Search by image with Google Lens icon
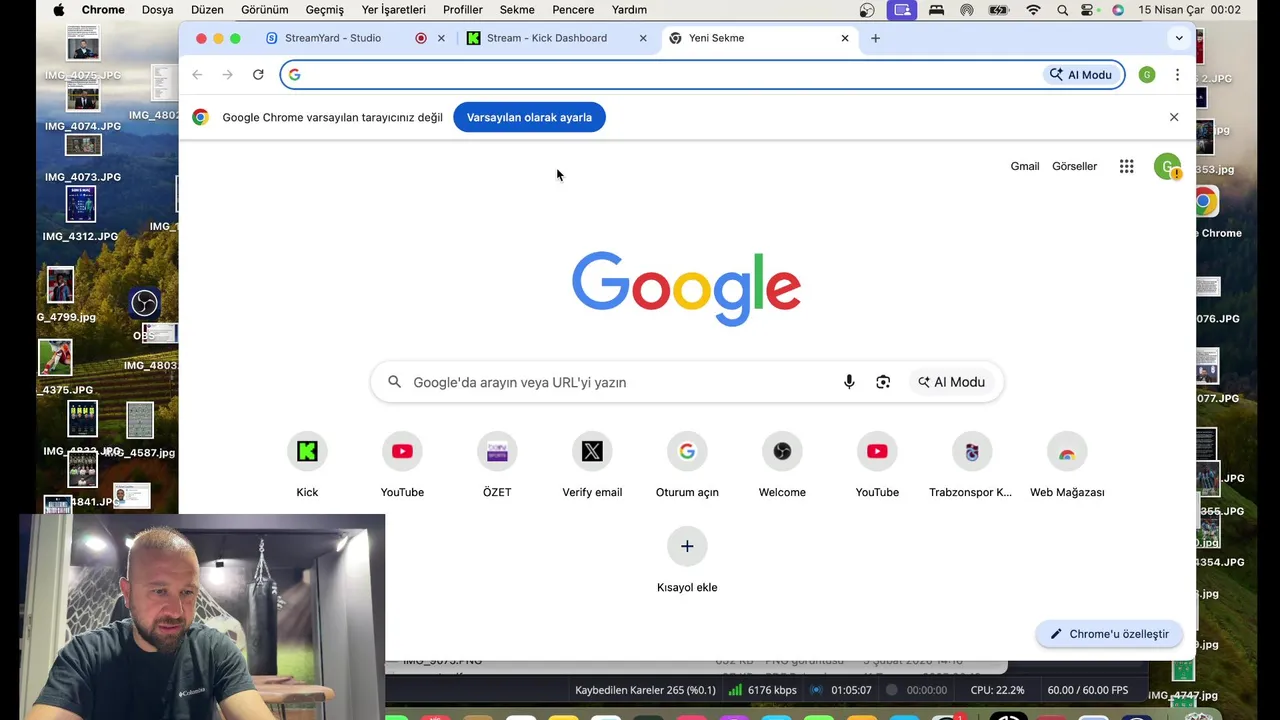This screenshot has width=1280, height=720. (x=883, y=382)
